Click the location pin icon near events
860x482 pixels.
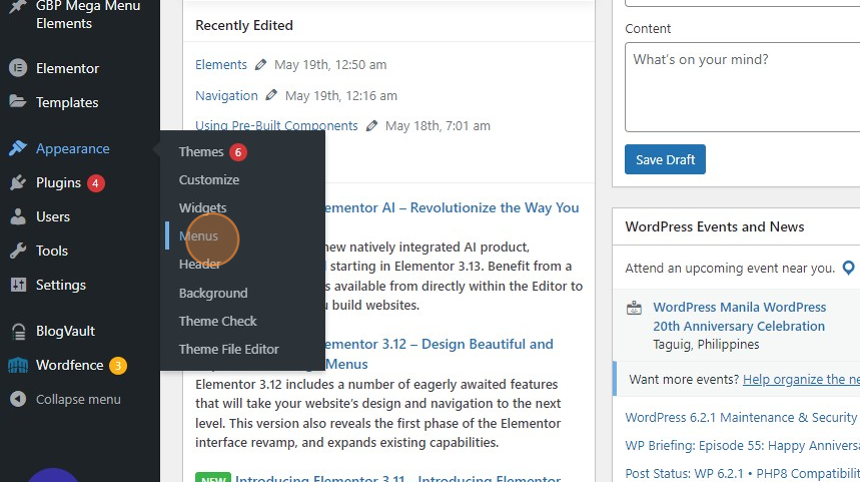click(x=848, y=268)
